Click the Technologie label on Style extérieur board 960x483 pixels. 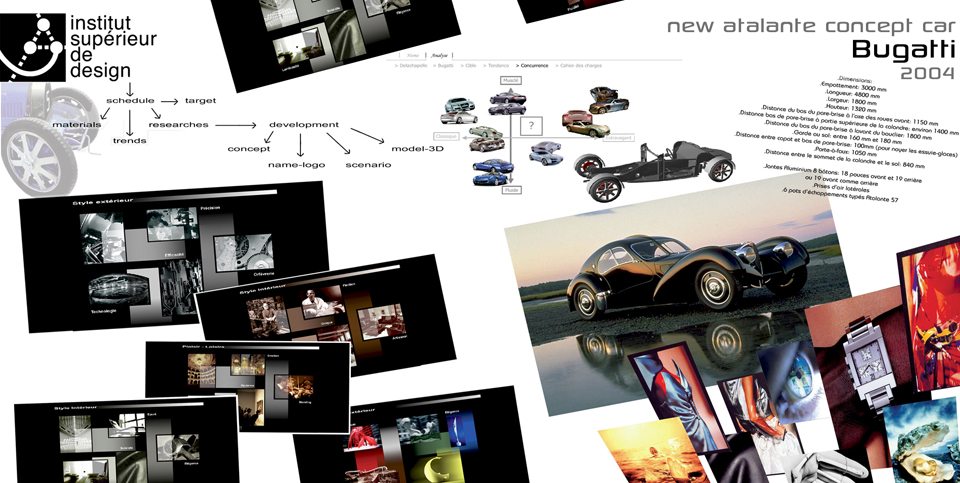pyautogui.click(x=102, y=310)
